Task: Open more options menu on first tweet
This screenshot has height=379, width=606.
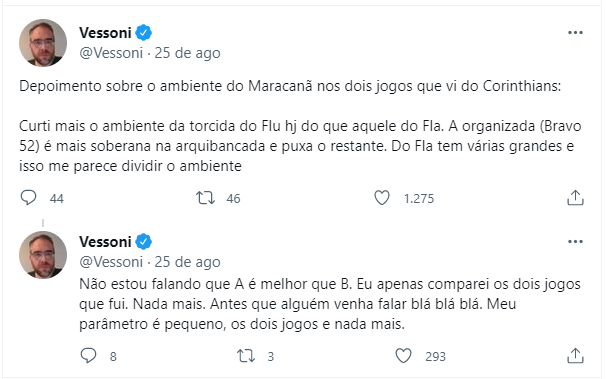Action: 575,33
